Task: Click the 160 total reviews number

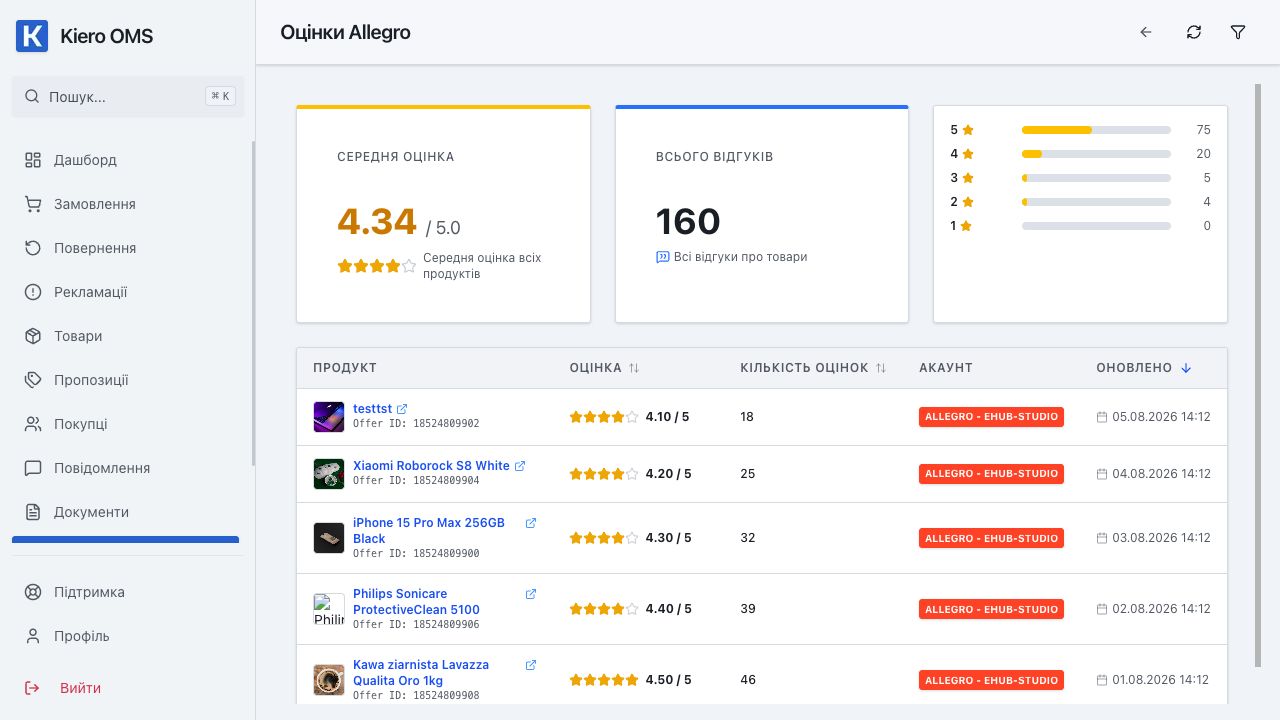Action: 688,222
